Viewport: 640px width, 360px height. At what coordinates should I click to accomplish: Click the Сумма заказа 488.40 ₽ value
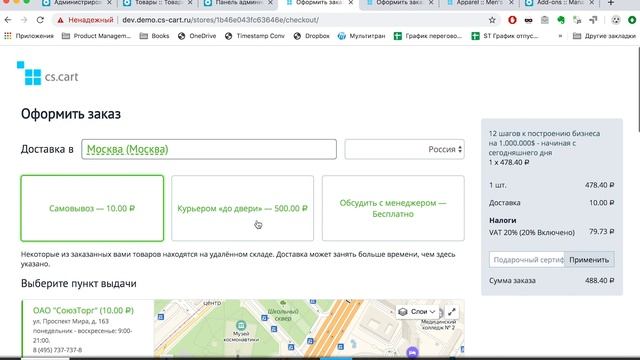600,280
